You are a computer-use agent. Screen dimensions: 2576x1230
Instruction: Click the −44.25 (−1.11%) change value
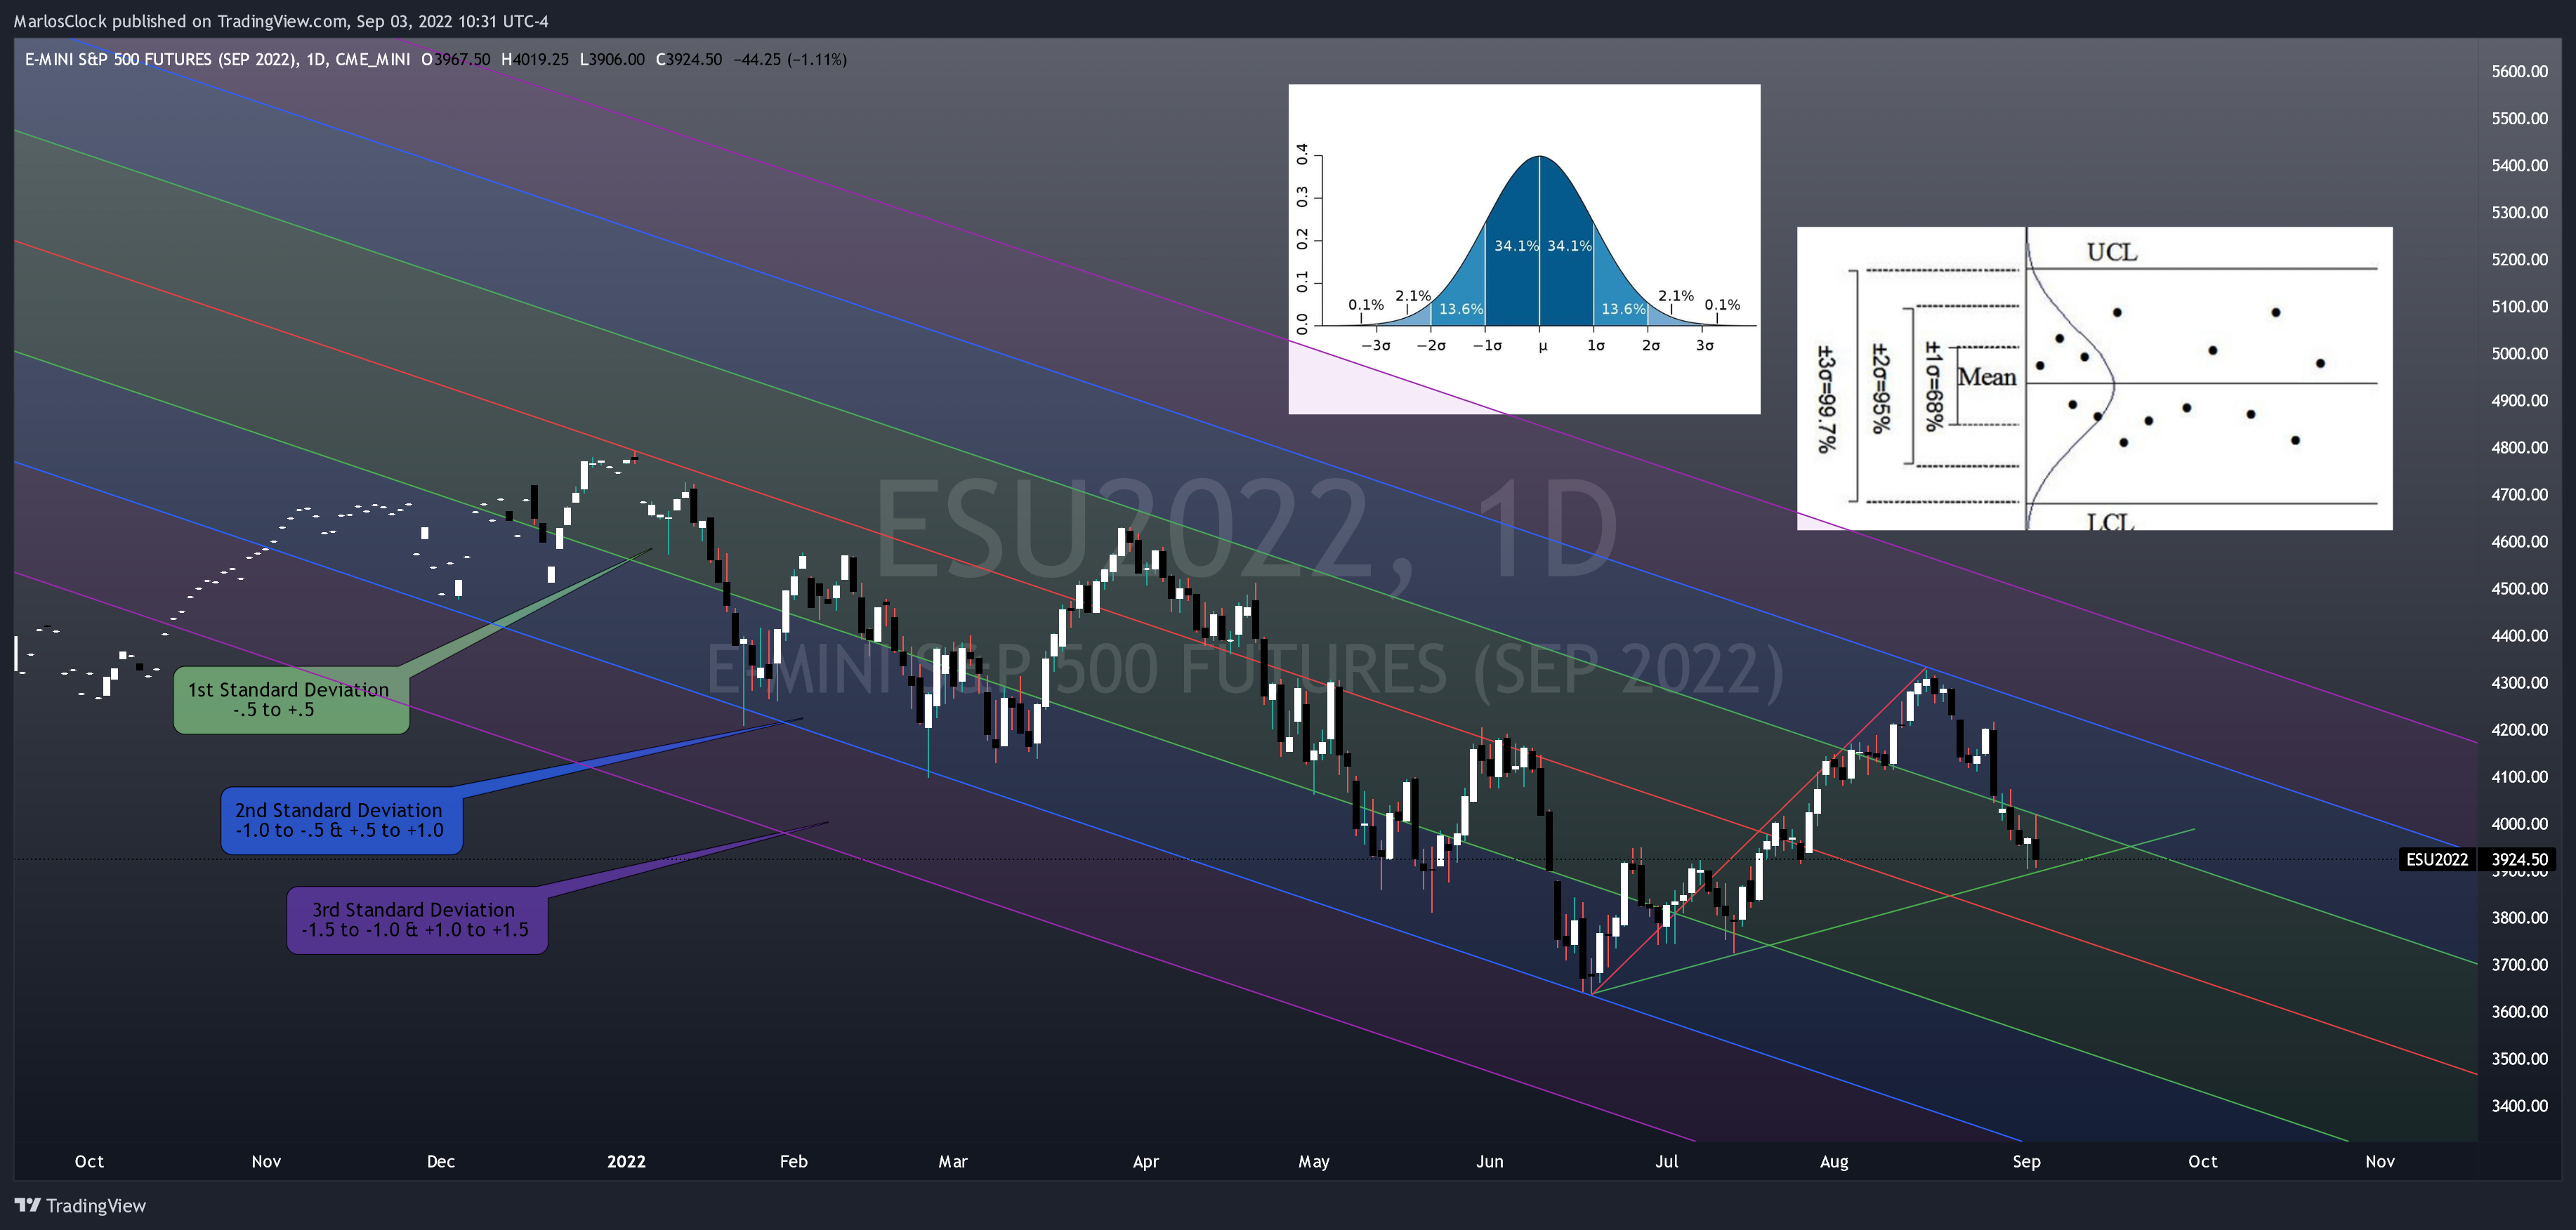(790, 59)
